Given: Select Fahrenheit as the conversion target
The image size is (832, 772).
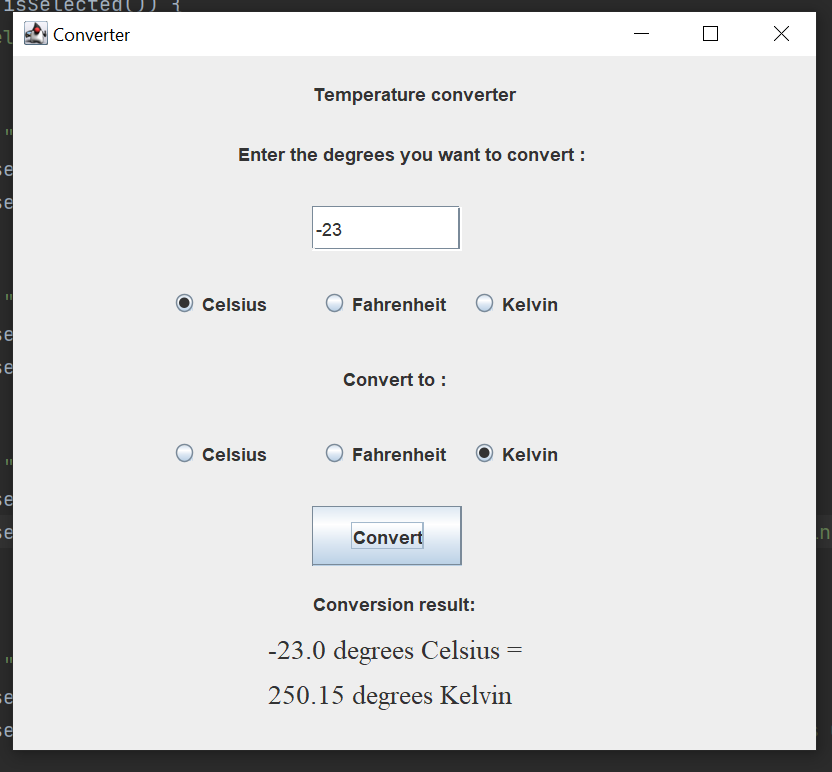Looking at the screenshot, I should pos(334,453).
